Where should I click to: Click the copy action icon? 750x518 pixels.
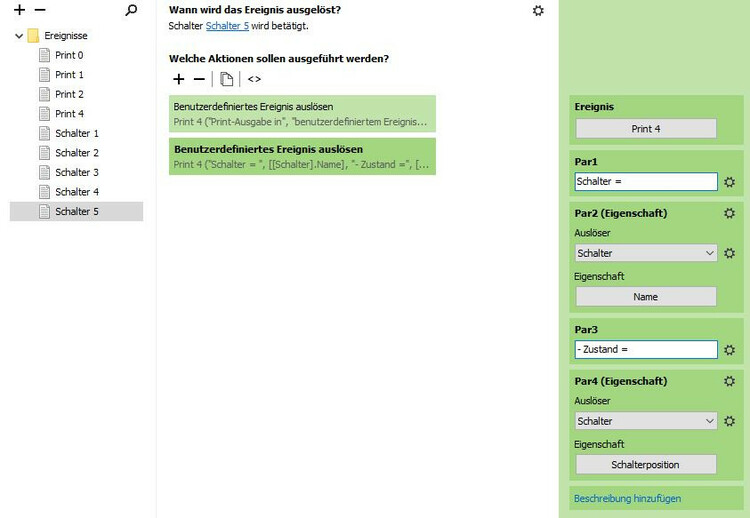tap(227, 79)
